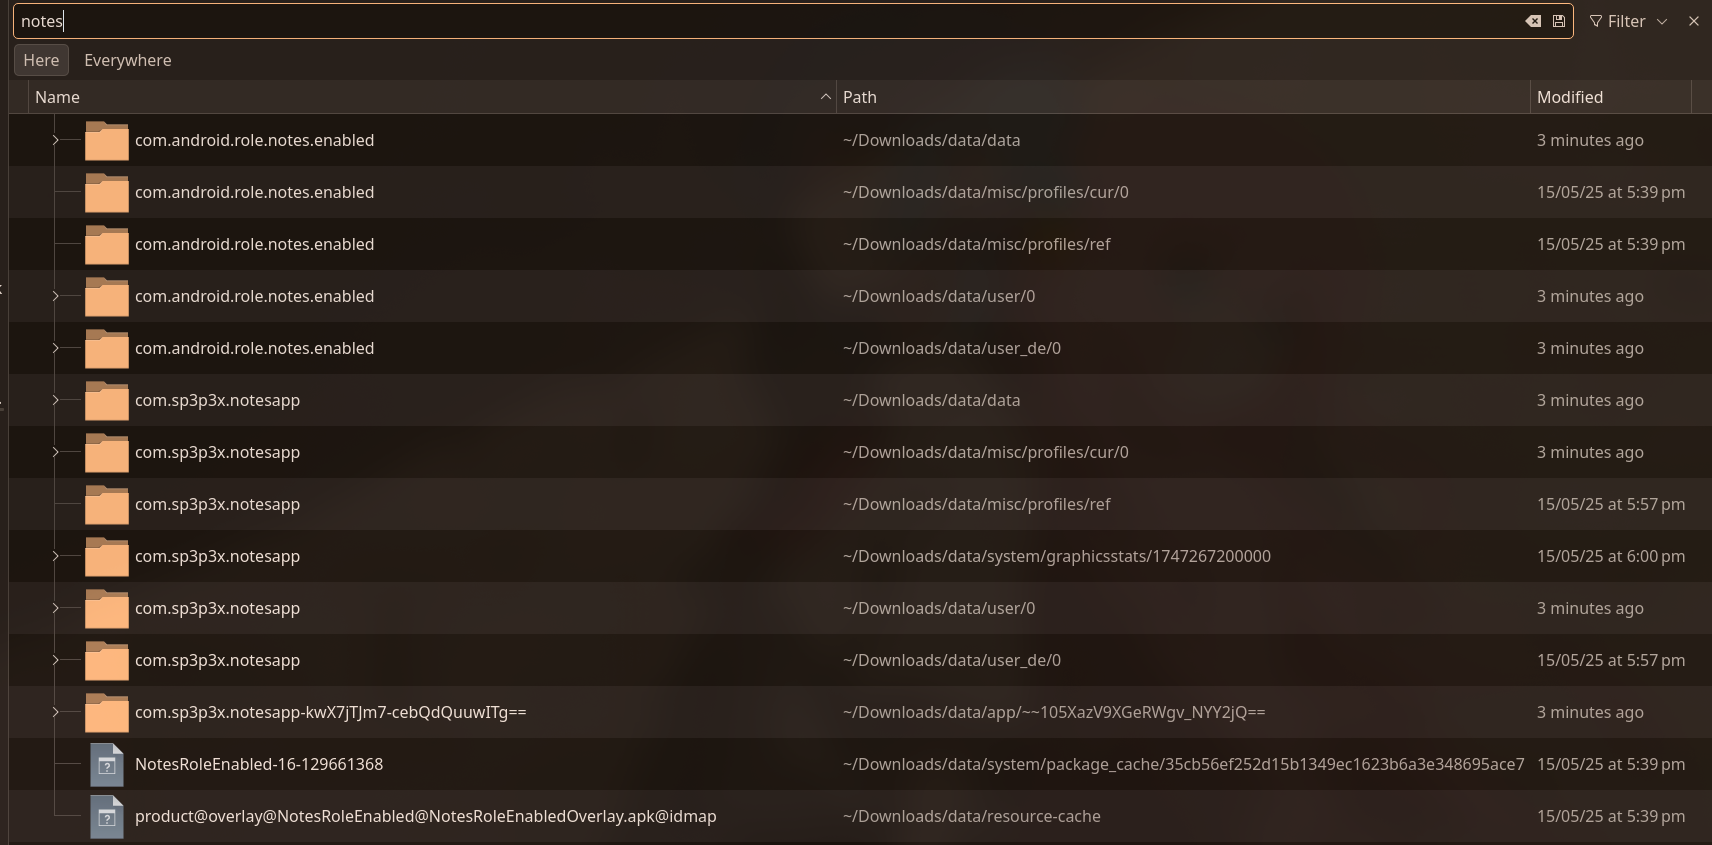Viewport: 1712px width, 845px height.
Task: Click the save search icon
Action: click(x=1558, y=20)
